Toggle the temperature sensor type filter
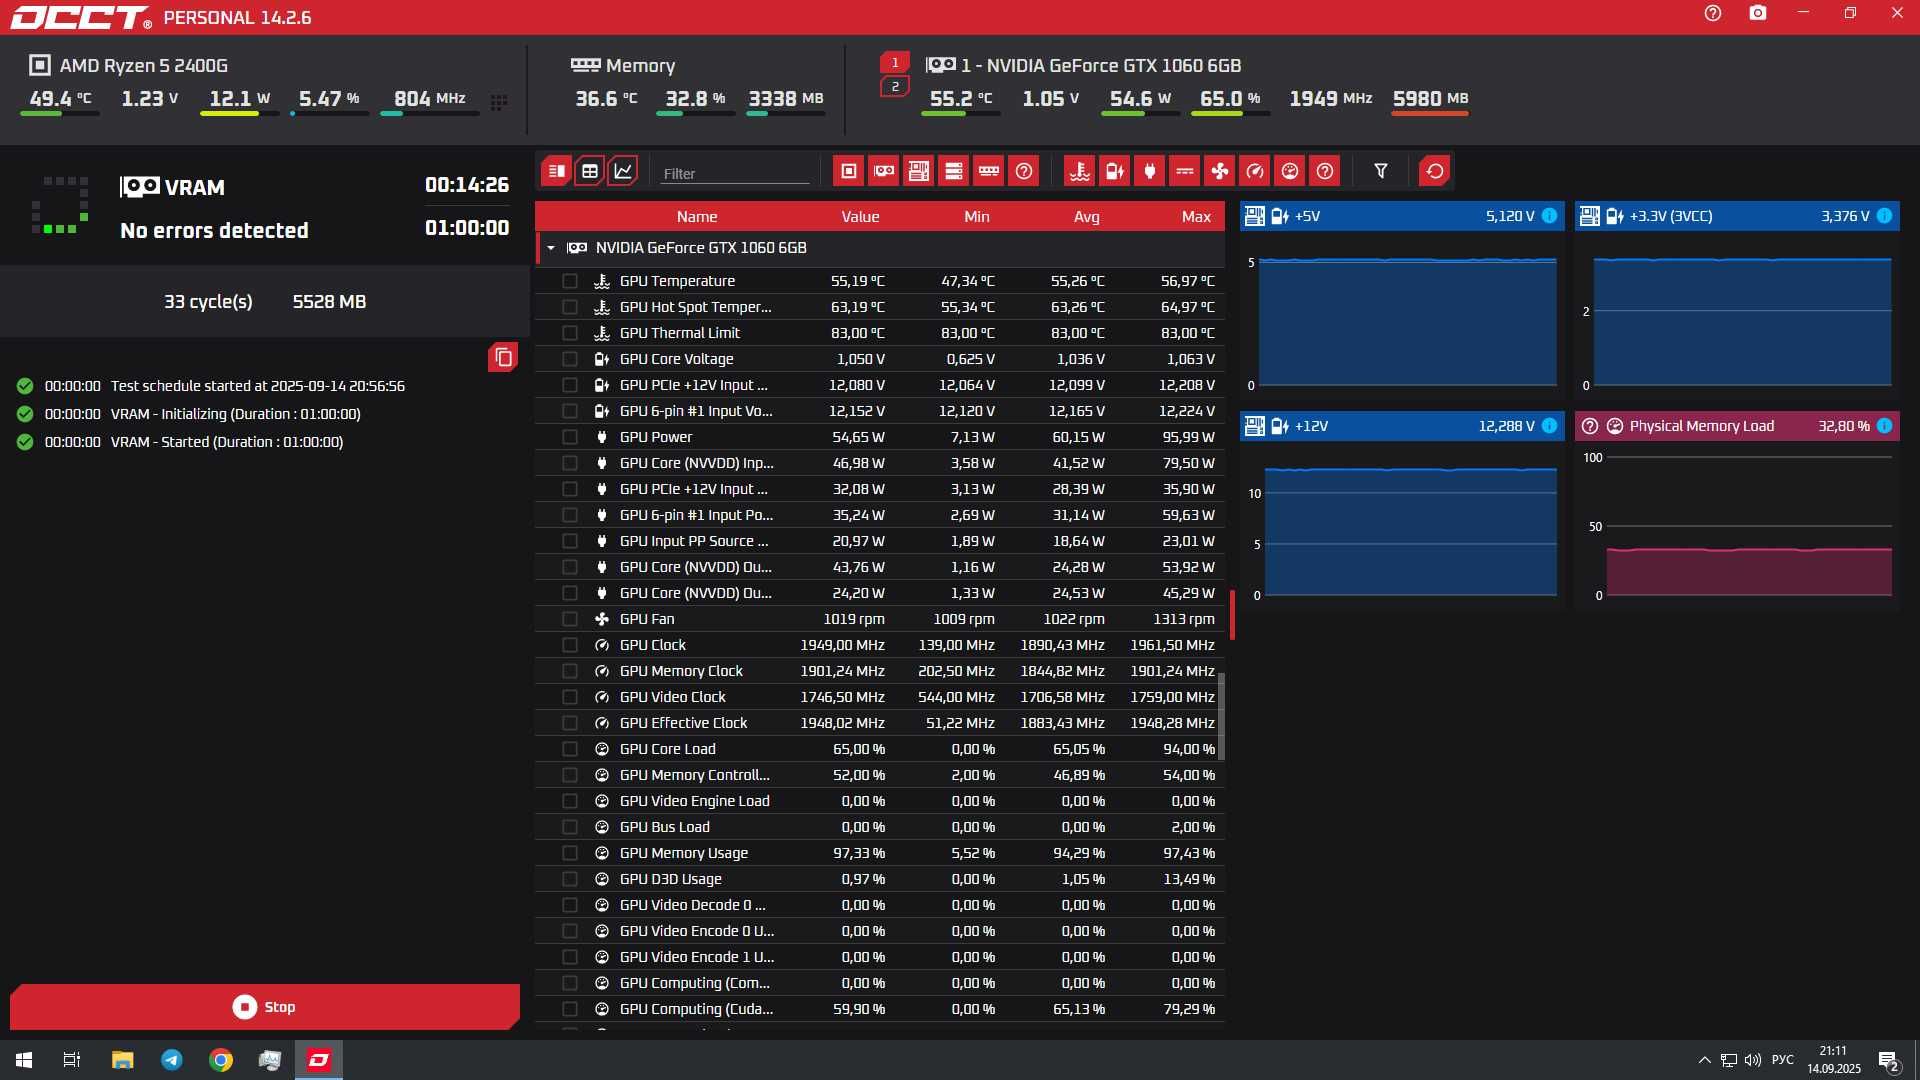Viewport: 1920px width, 1080px height. click(x=1080, y=171)
